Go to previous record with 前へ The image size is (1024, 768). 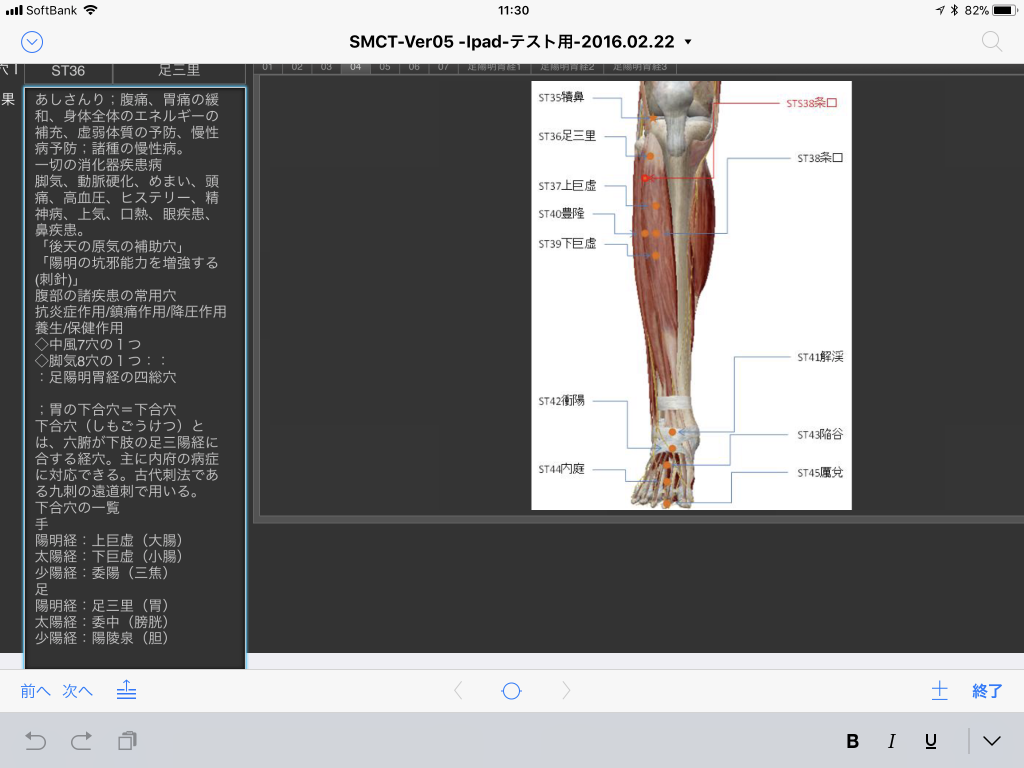click(36, 690)
